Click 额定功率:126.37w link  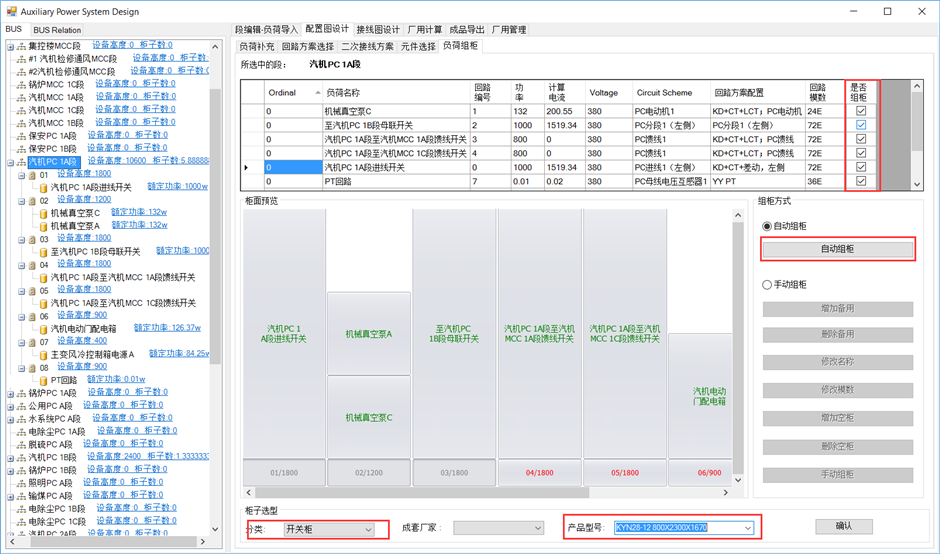pyautogui.click(x=167, y=328)
